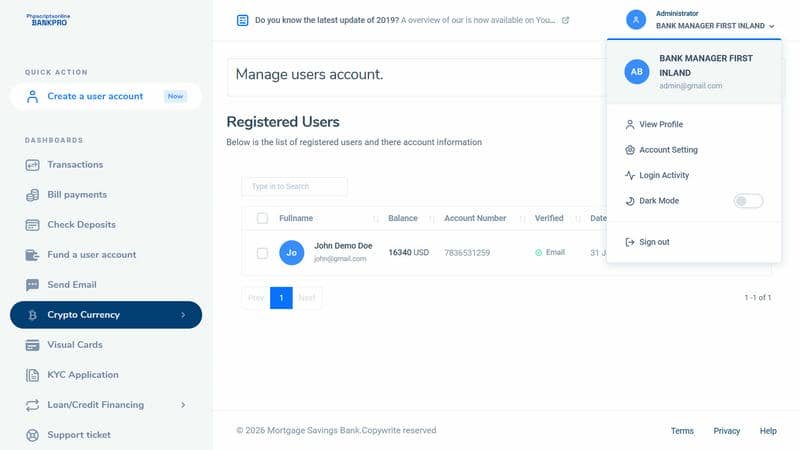The image size is (800, 450).
Task: Expand the Crypto Currency submenu
Action: (x=183, y=315)
